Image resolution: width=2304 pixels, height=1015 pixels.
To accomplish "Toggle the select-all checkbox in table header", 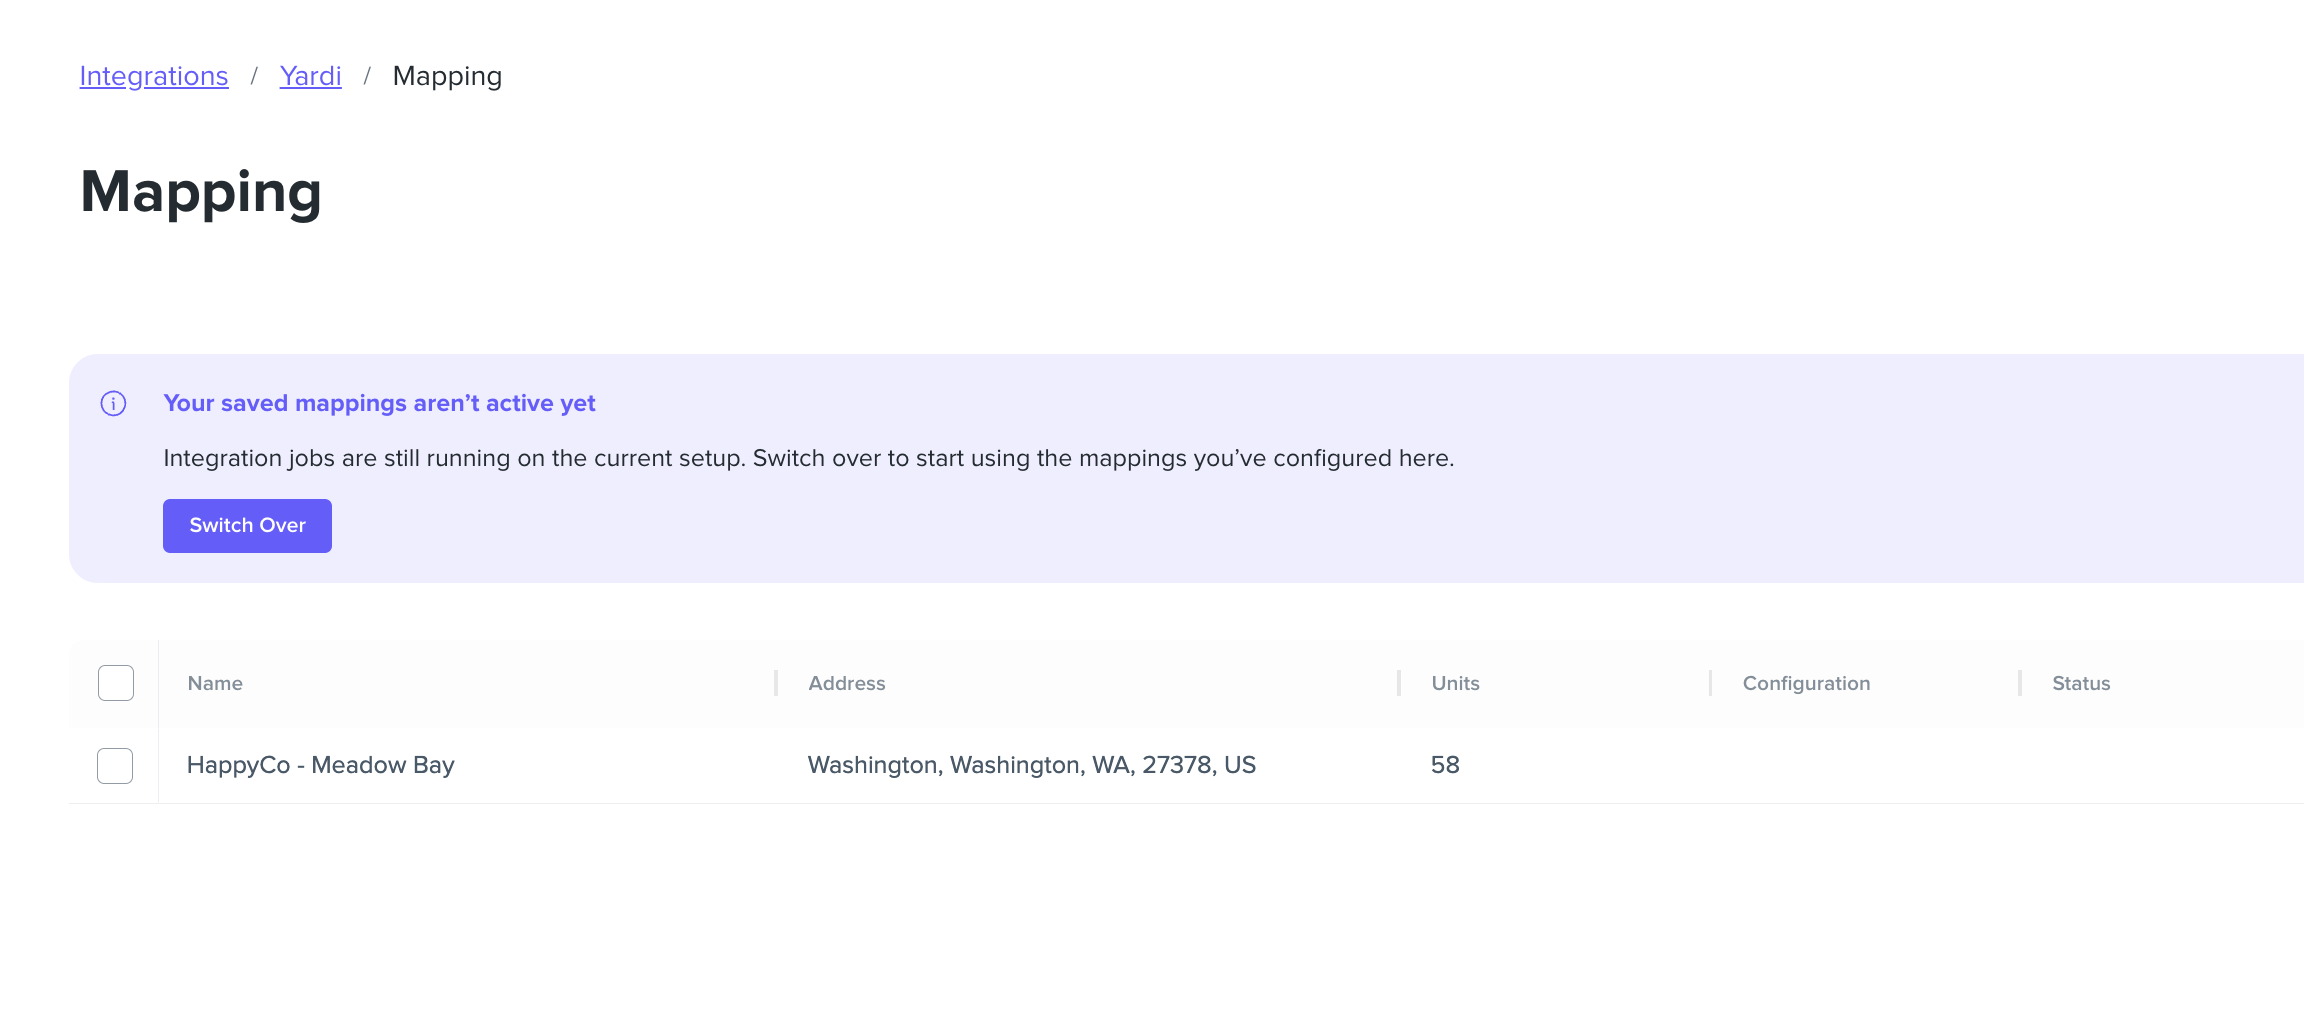I will pos(116,683).
